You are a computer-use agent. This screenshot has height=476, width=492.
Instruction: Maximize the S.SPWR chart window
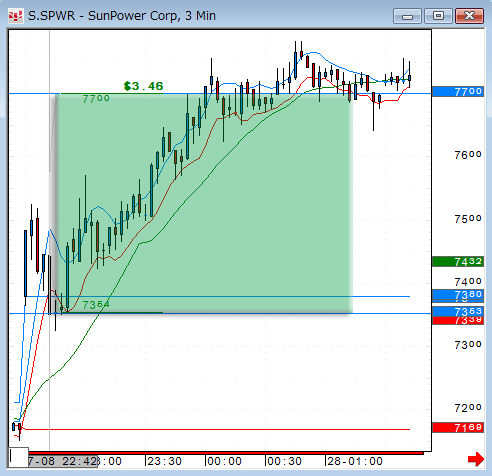pyautogui.click(x=438, y=16)
